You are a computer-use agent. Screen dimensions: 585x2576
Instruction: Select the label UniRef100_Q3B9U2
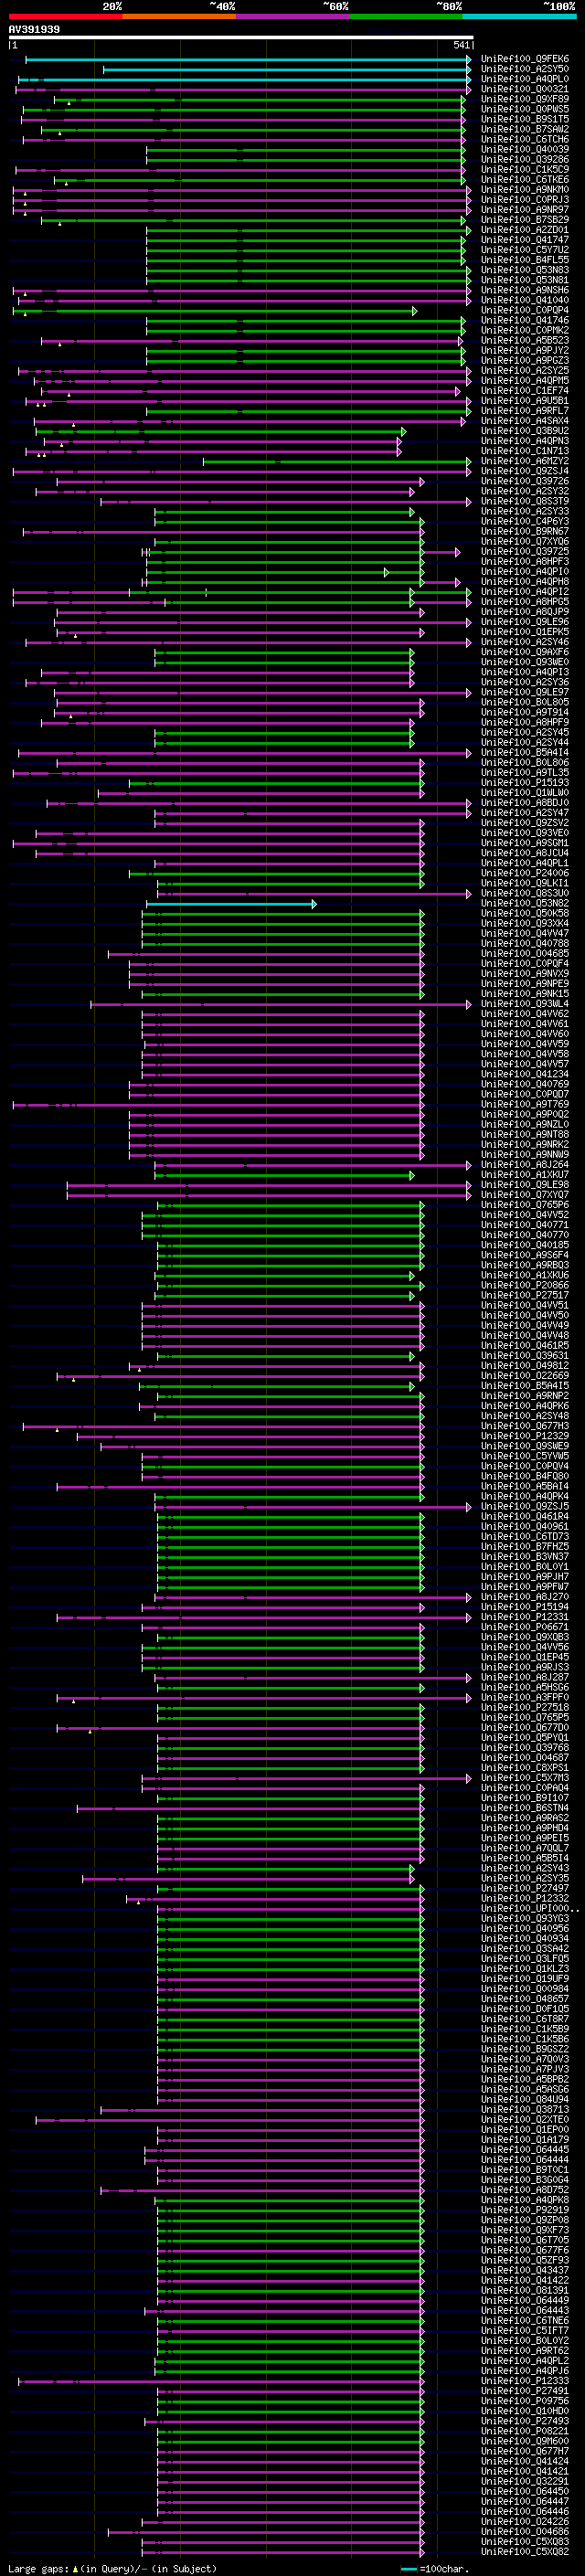coord(525,431)
